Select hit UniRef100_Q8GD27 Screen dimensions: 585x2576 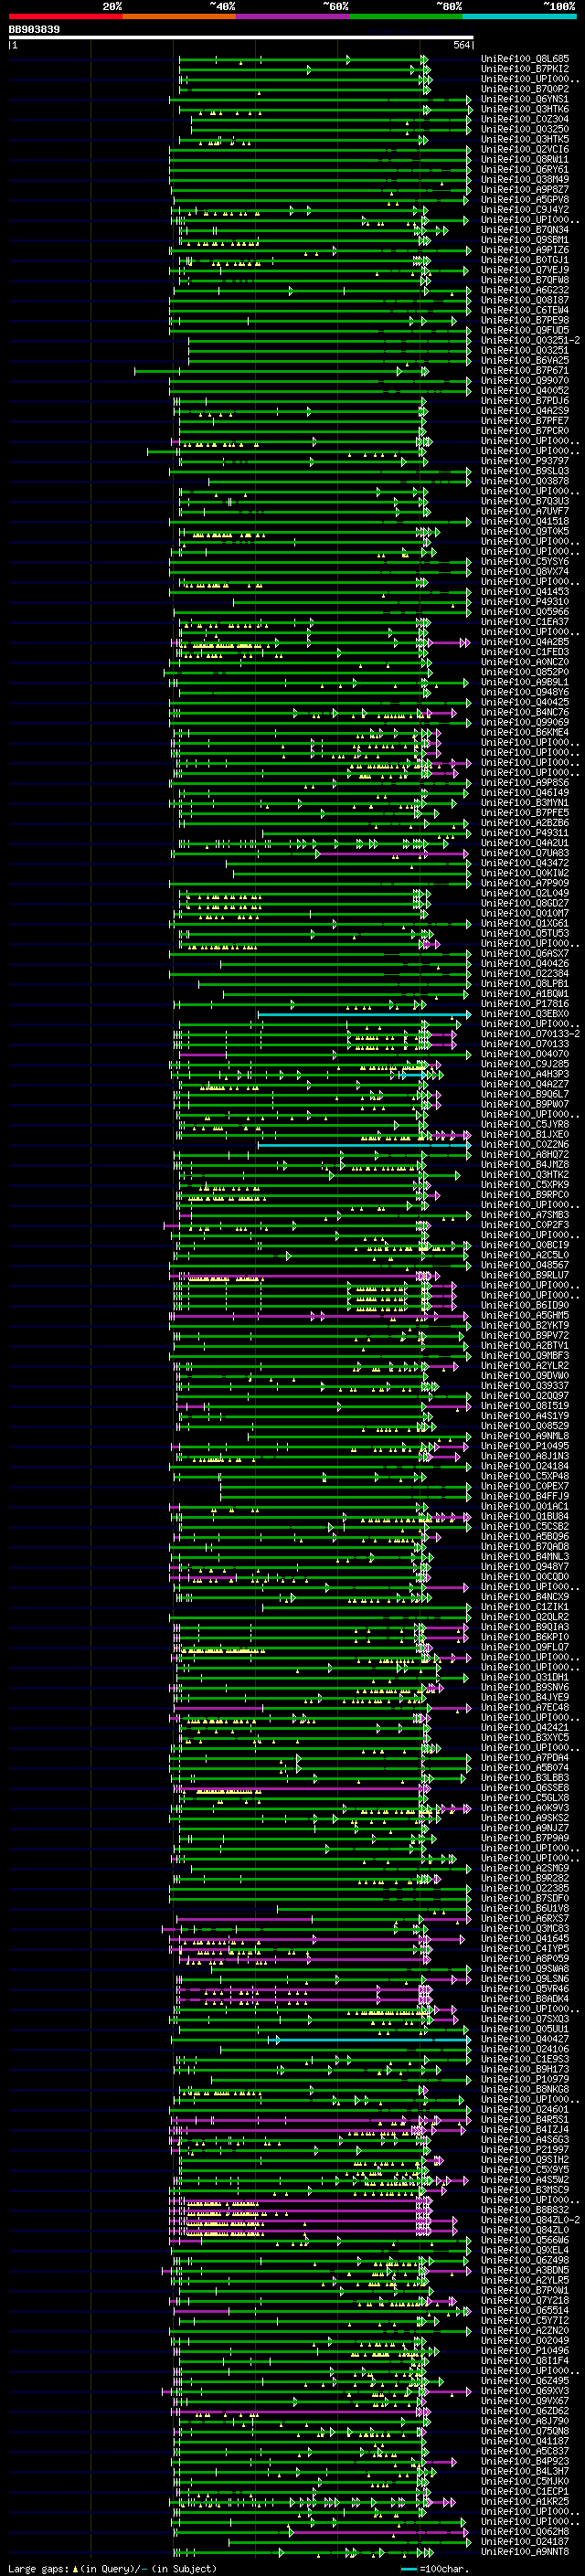tap(525, 903)
